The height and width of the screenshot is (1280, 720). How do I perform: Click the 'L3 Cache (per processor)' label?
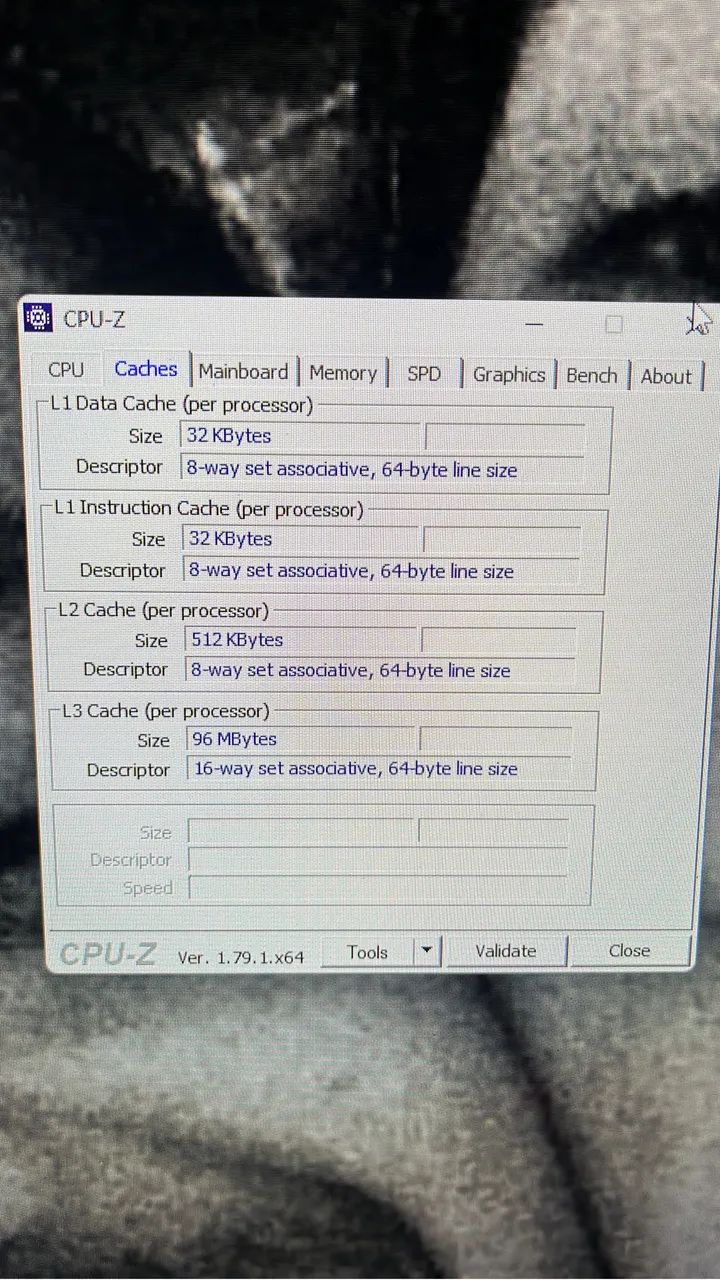[x=165, y=711]
